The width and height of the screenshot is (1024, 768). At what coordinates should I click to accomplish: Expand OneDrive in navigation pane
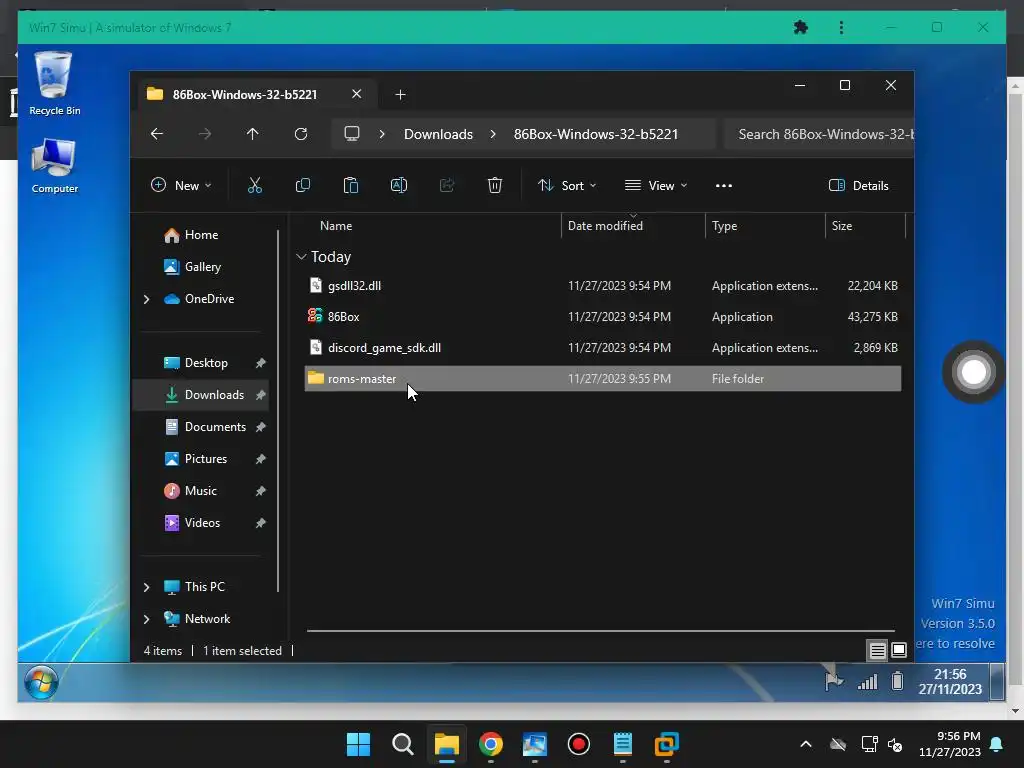tap(146, 299)
